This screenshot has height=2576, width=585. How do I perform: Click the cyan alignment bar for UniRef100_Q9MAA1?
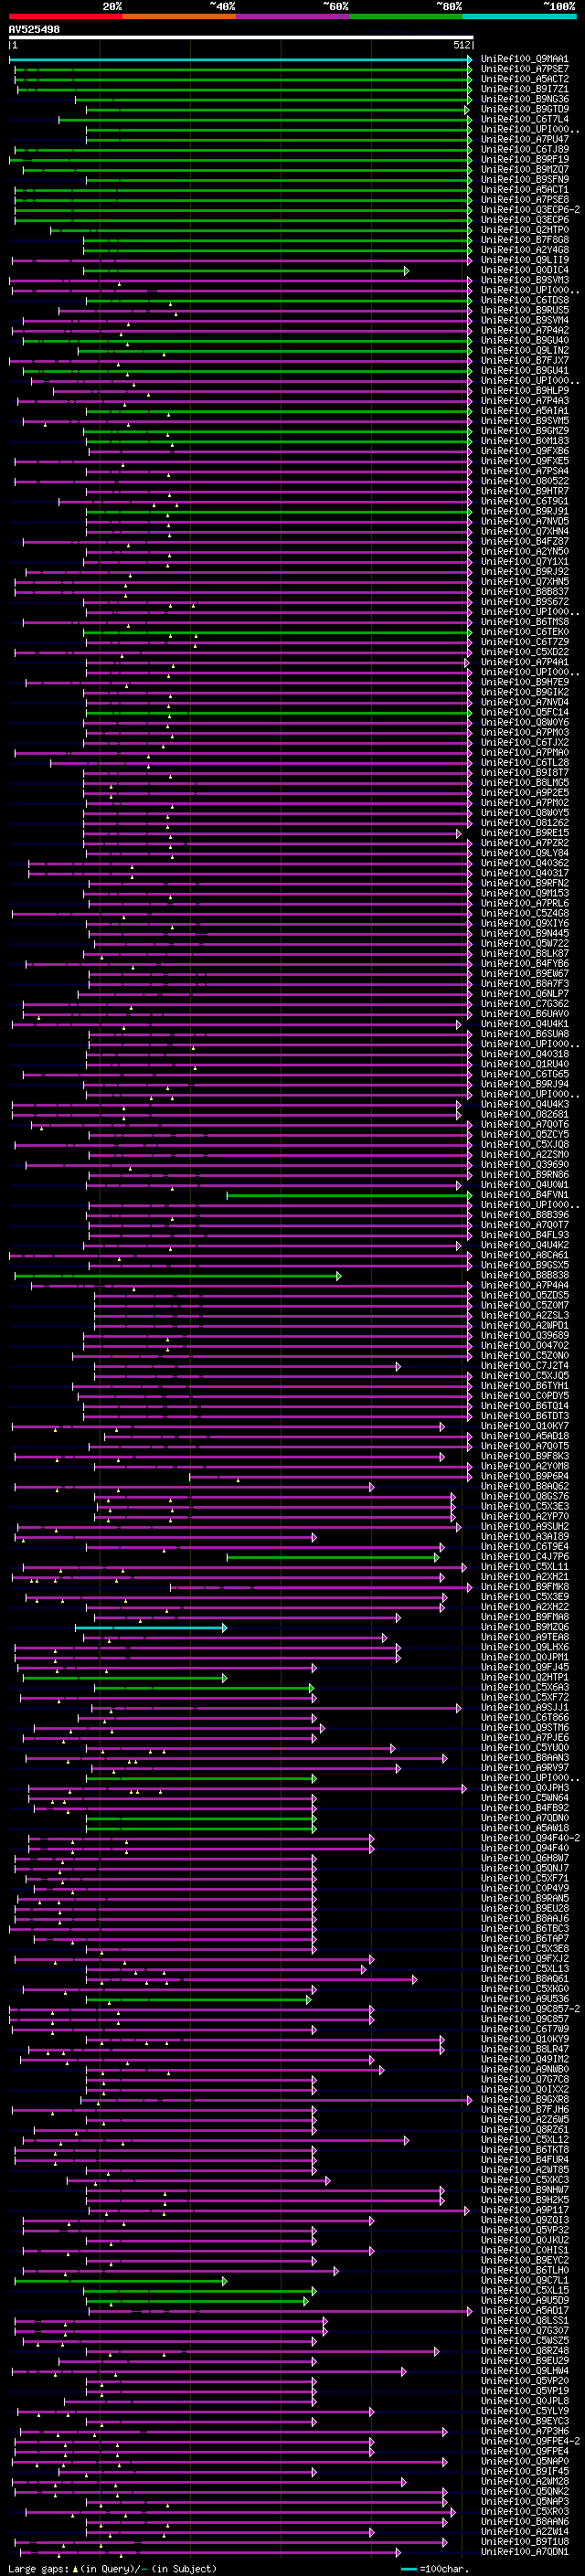[x=241, y=59]
